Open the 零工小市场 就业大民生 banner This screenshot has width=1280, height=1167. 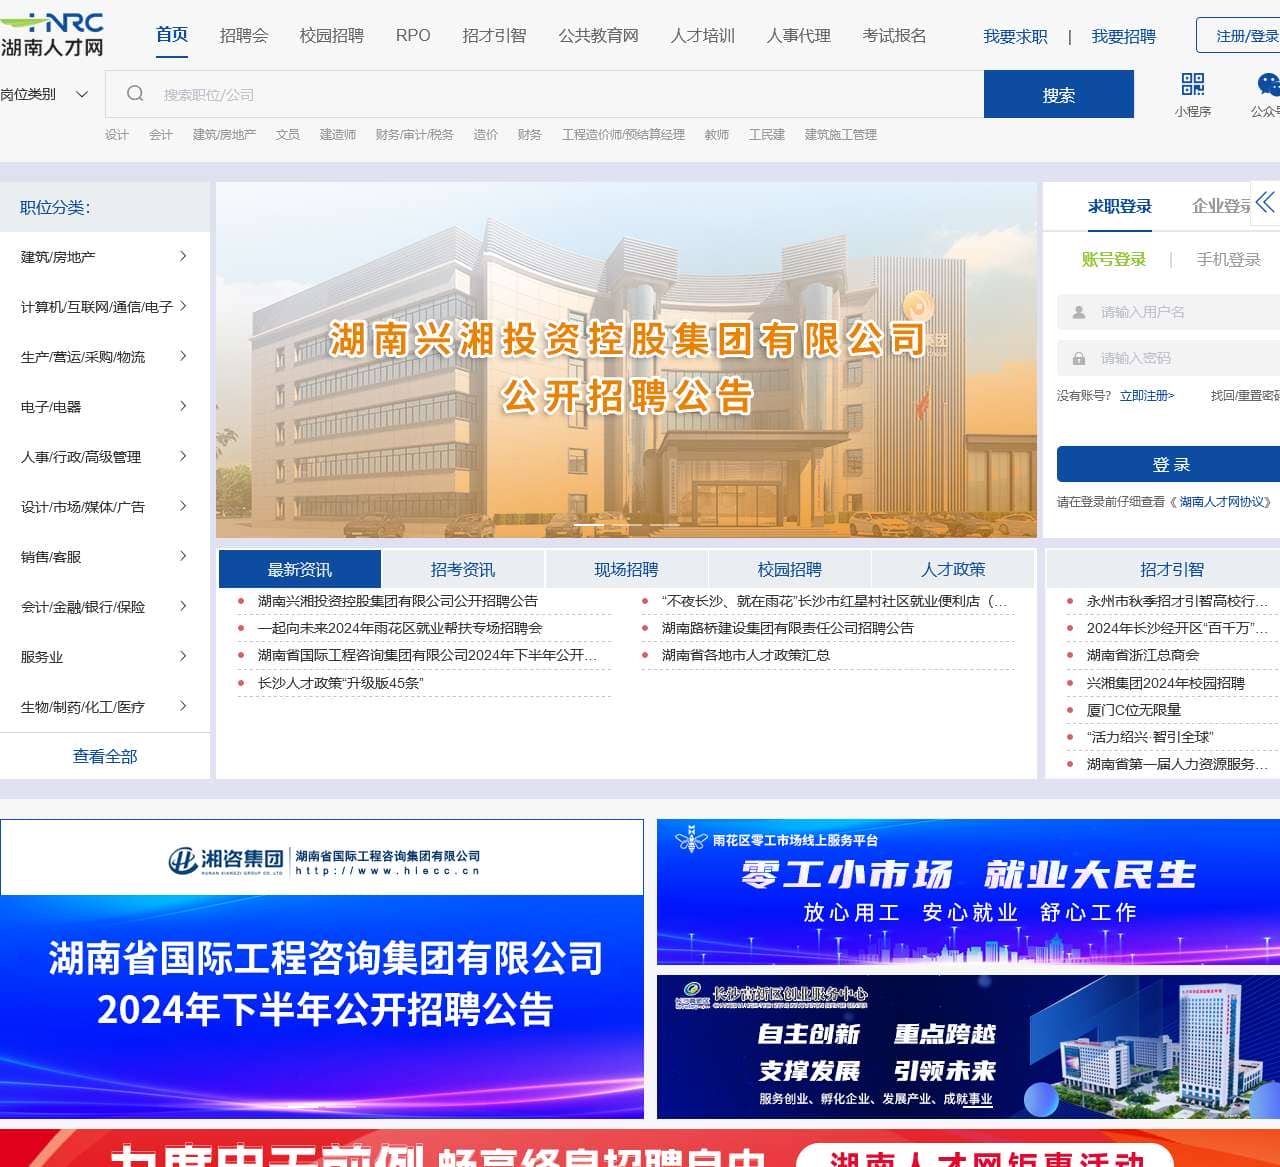pyautogui.click(x=968, y=892)
